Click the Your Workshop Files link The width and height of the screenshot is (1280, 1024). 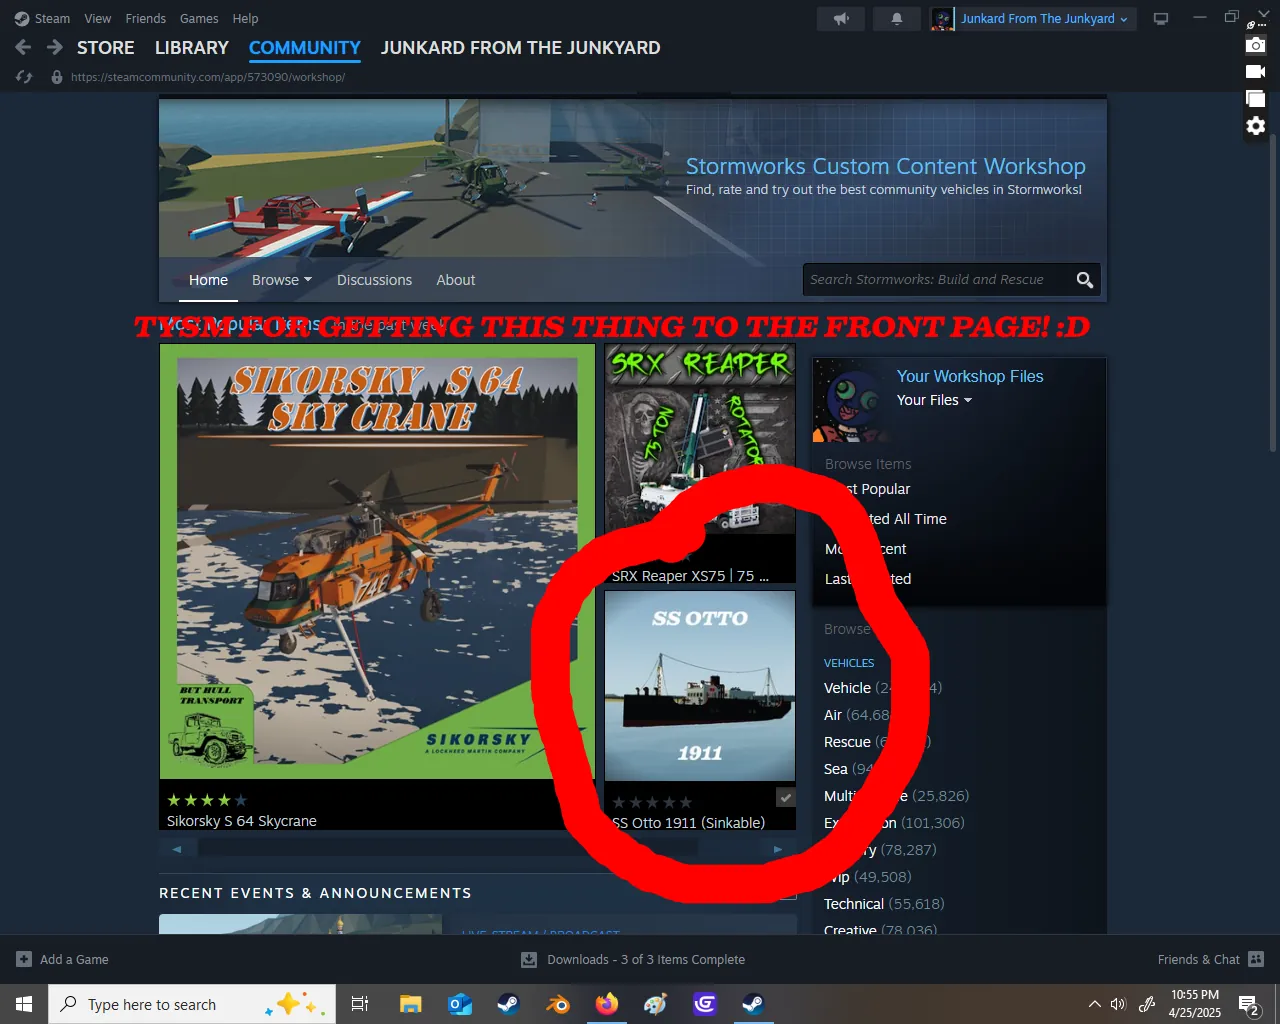pos(969,376)
